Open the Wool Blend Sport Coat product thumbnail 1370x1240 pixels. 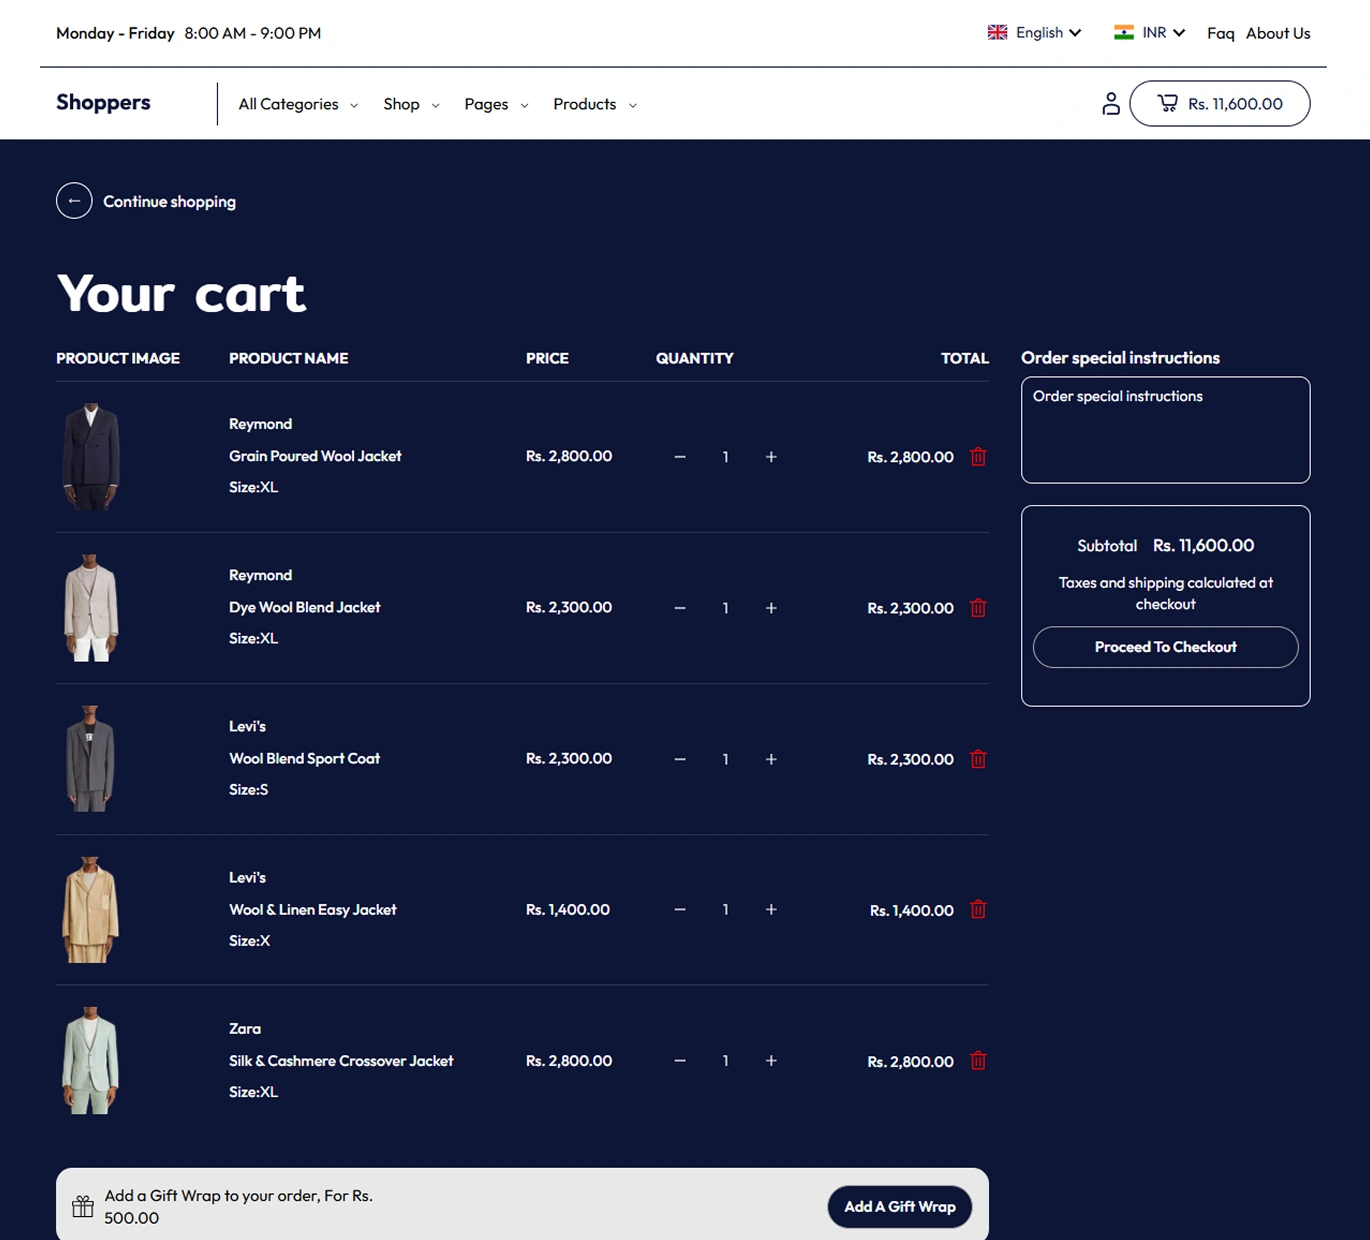[x=91, y=759]
